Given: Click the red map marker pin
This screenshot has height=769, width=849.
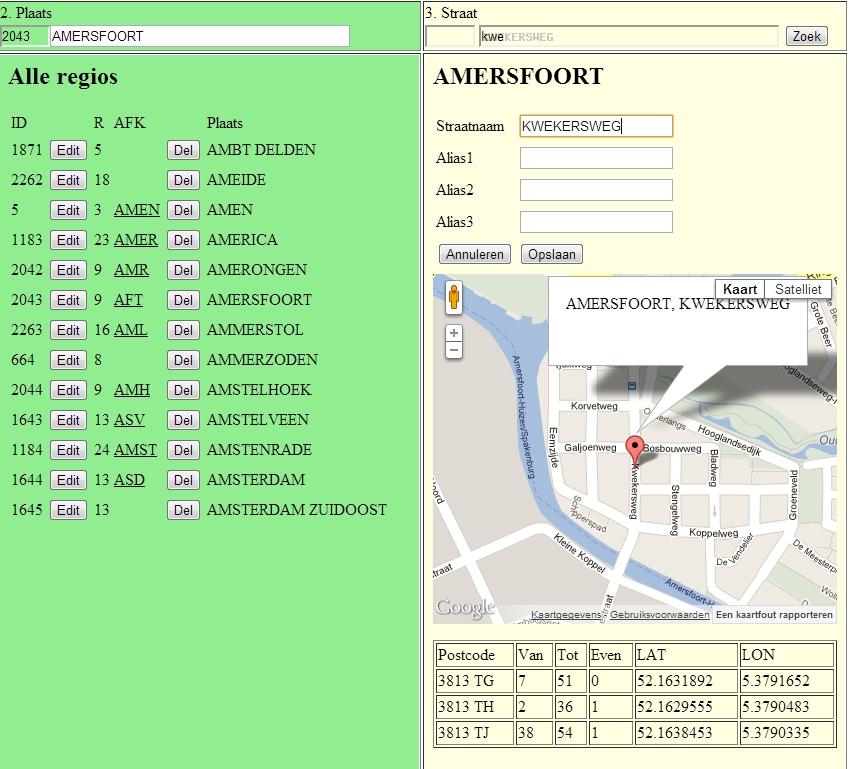Looking at the screenshot, I should click(x=634, y=449).
